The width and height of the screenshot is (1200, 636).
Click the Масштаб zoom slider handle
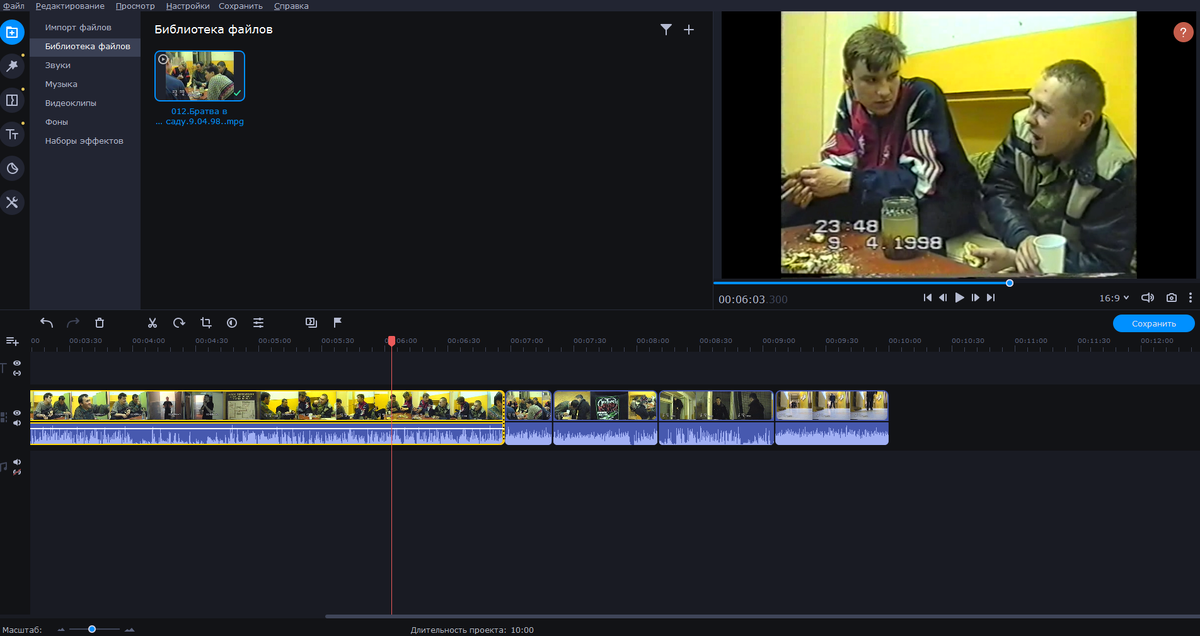[x=92, y=629]
